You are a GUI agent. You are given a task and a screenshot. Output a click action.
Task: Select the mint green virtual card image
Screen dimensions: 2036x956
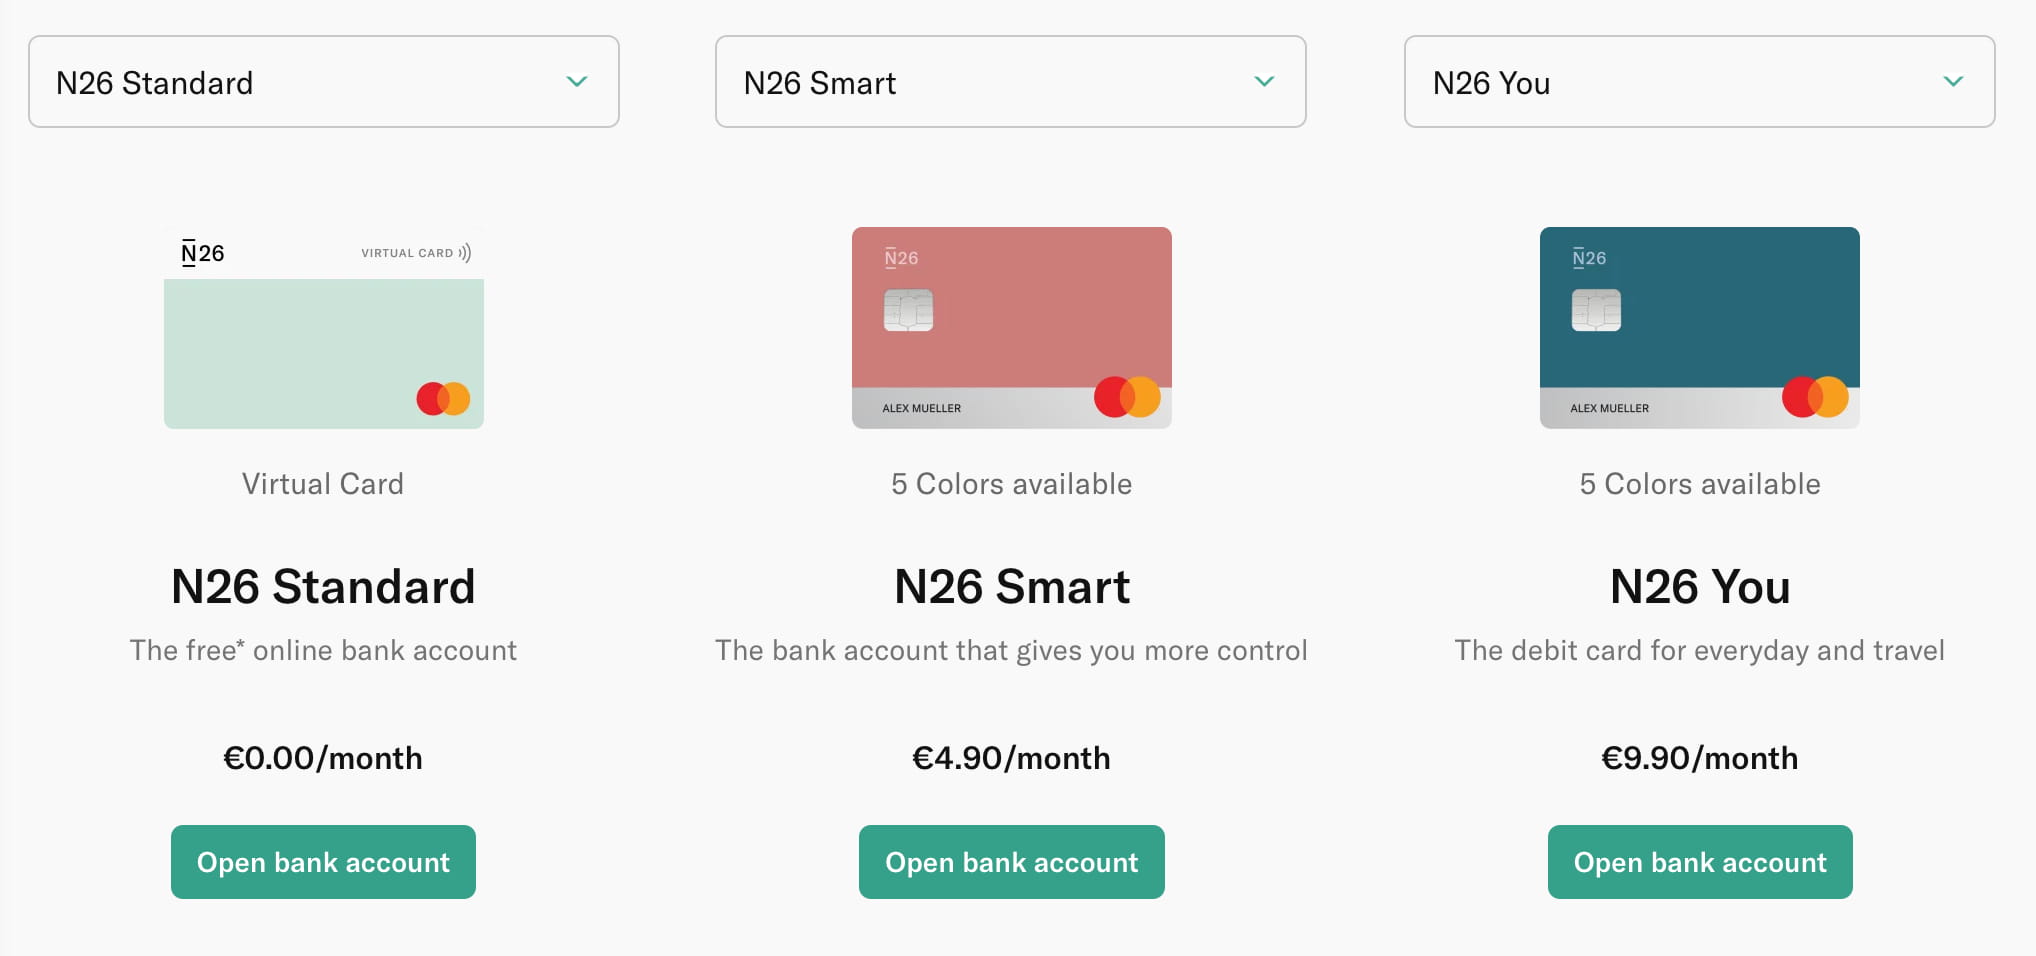tap(323, 340)
